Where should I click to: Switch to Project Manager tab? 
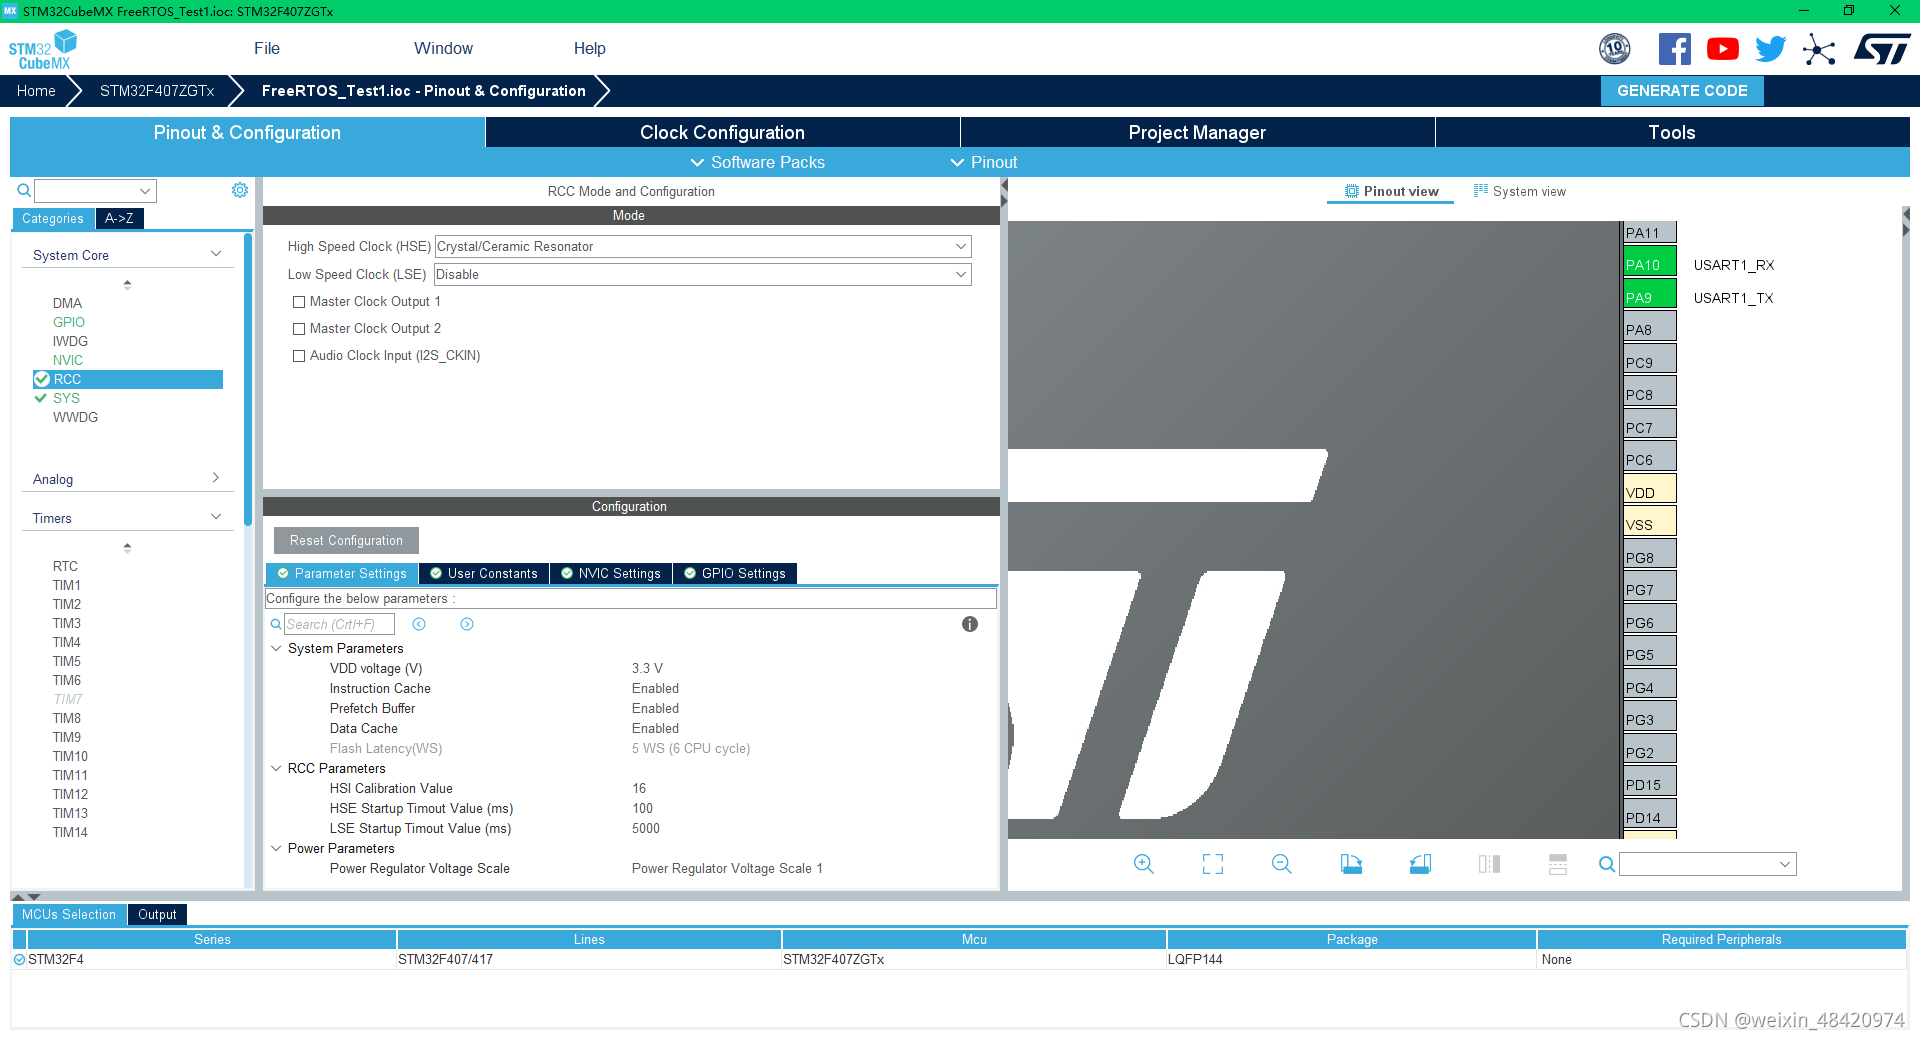coord(1197,132)
